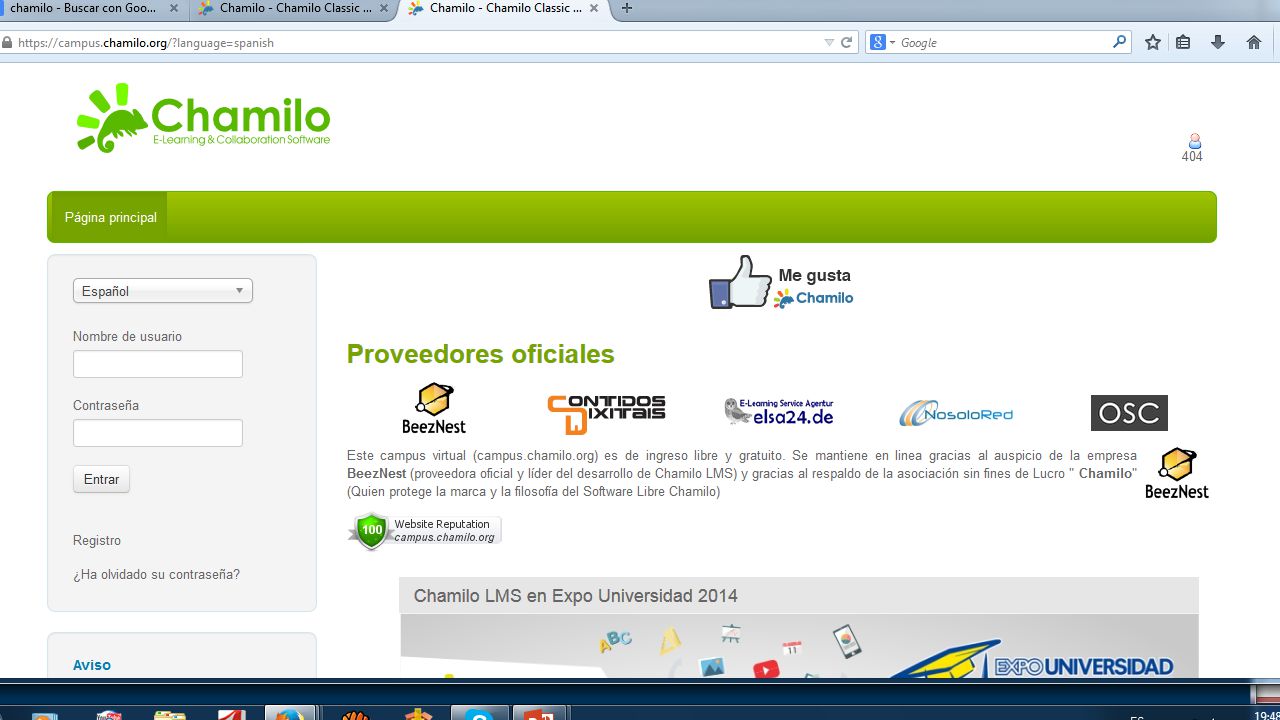Screen dimensions: 1280x720
Task: Click the Chamilo link under Me gusta
Action: point(814,298)
